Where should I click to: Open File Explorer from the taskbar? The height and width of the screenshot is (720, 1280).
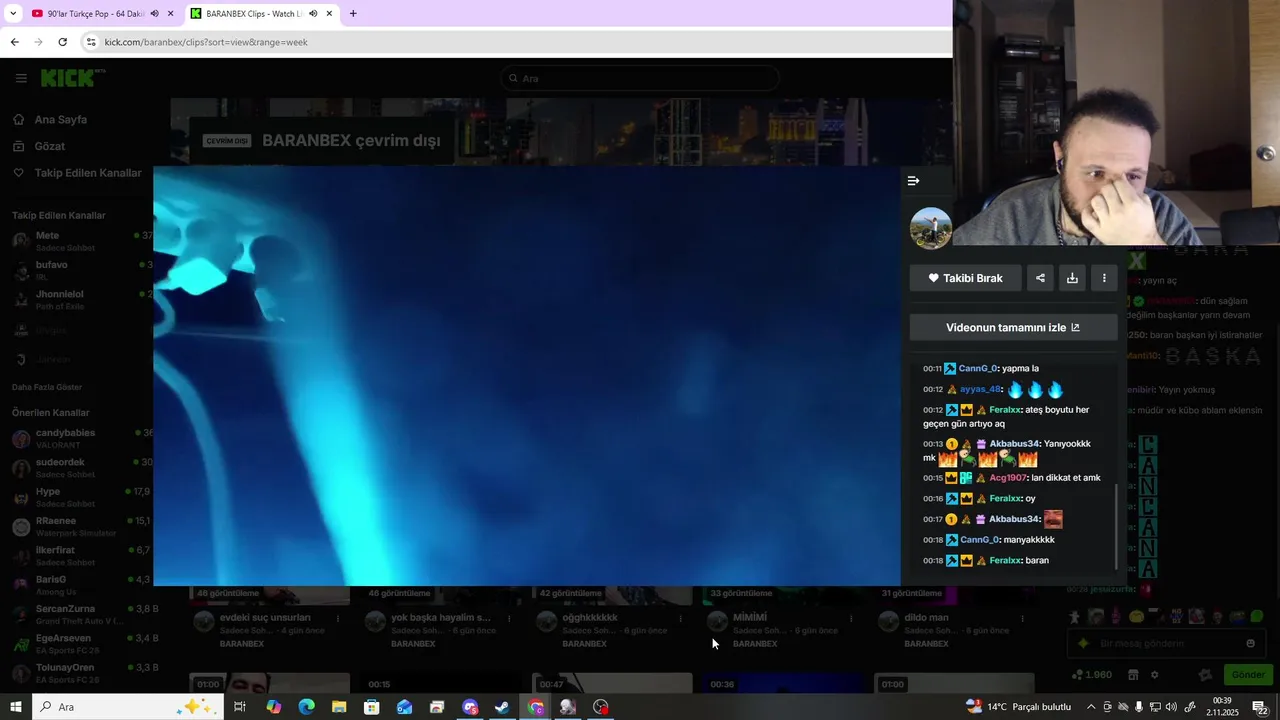pos(339,707)
